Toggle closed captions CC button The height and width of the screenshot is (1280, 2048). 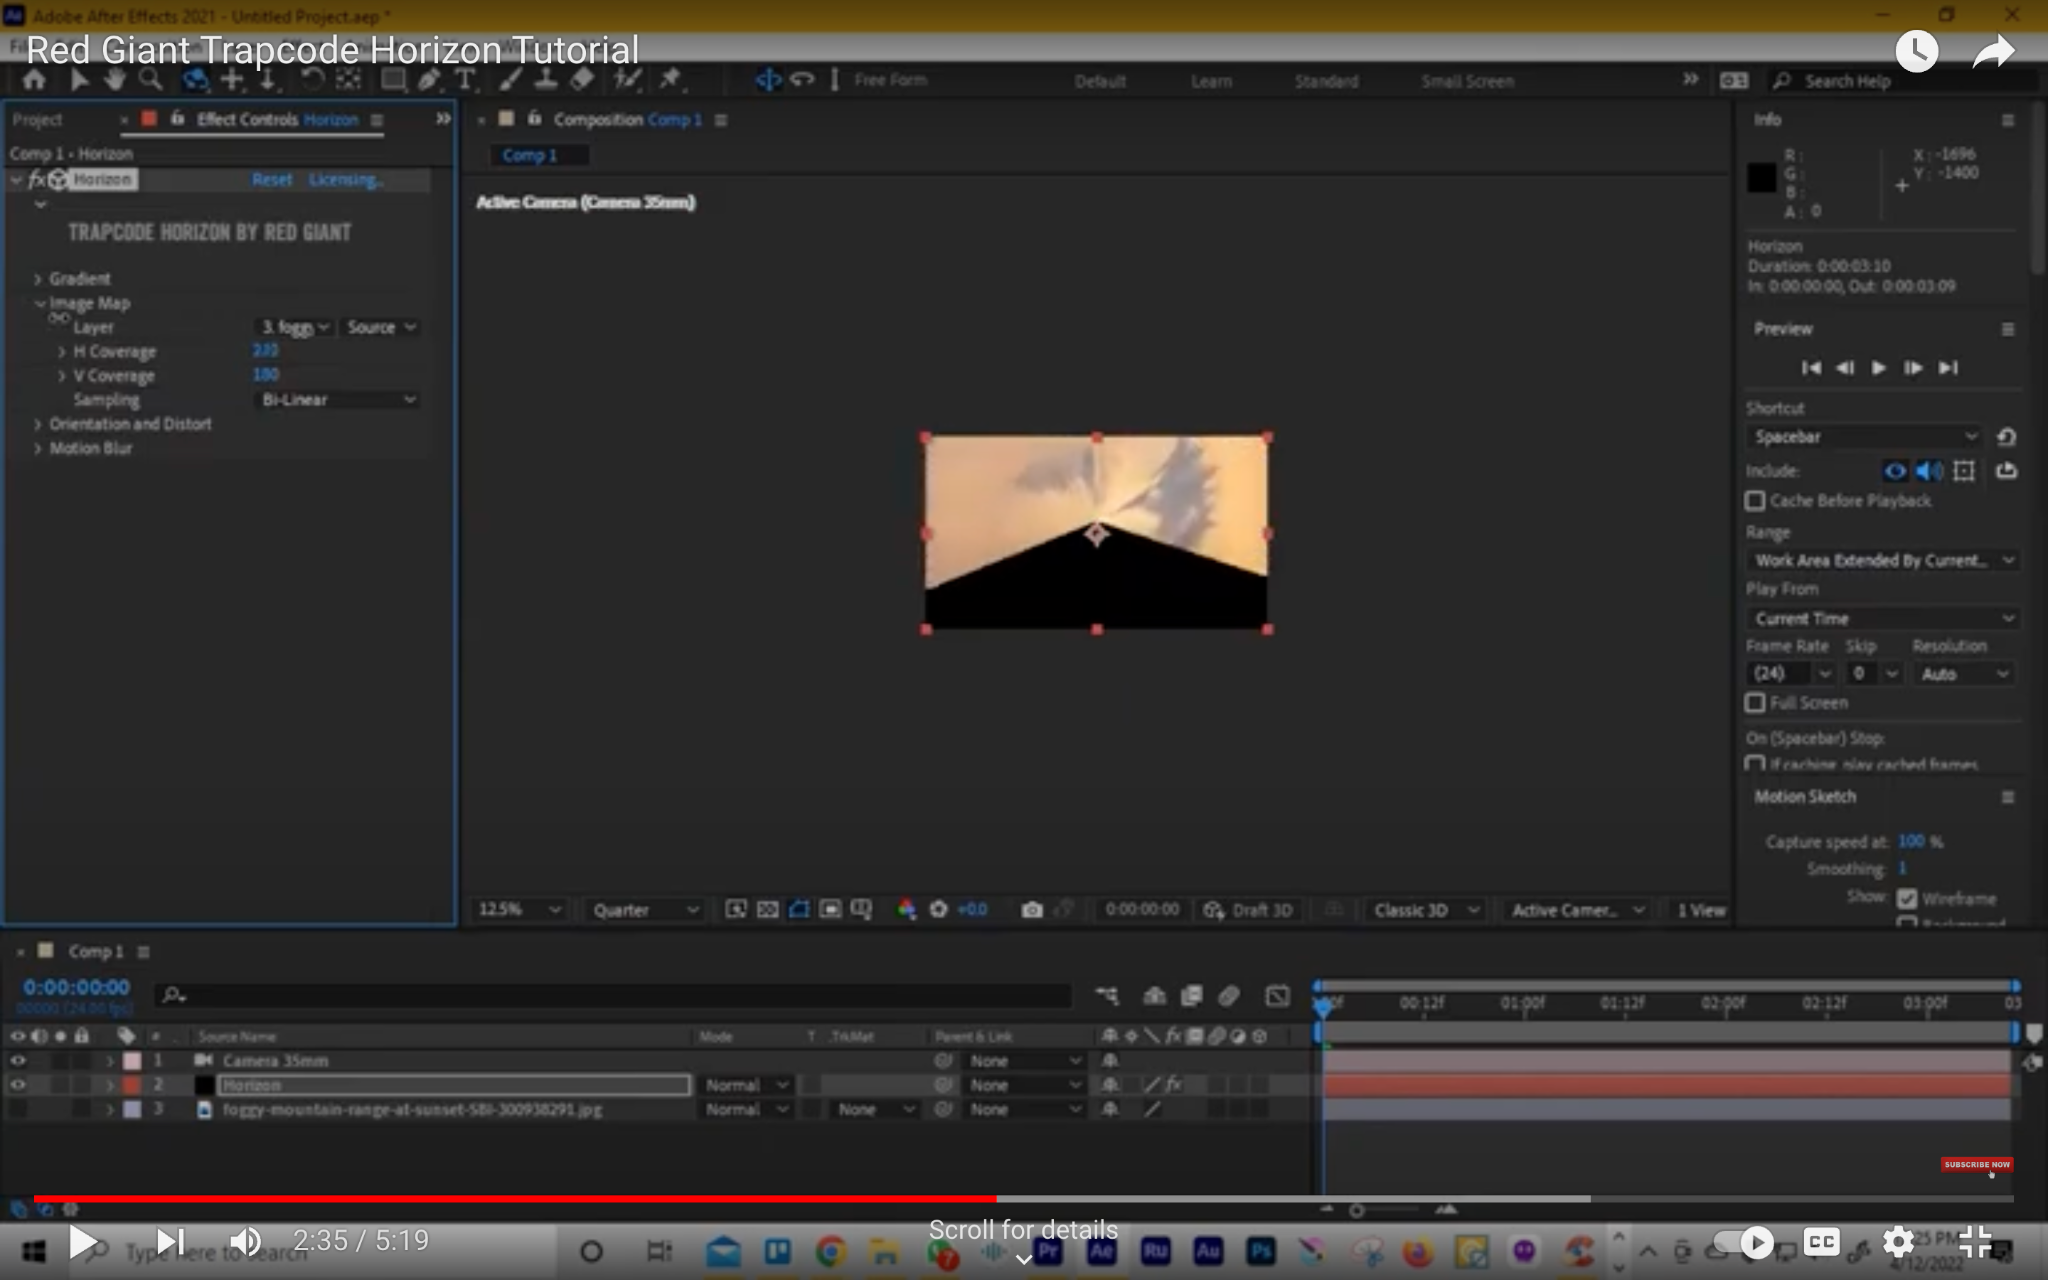(x=1821, y=1242)
